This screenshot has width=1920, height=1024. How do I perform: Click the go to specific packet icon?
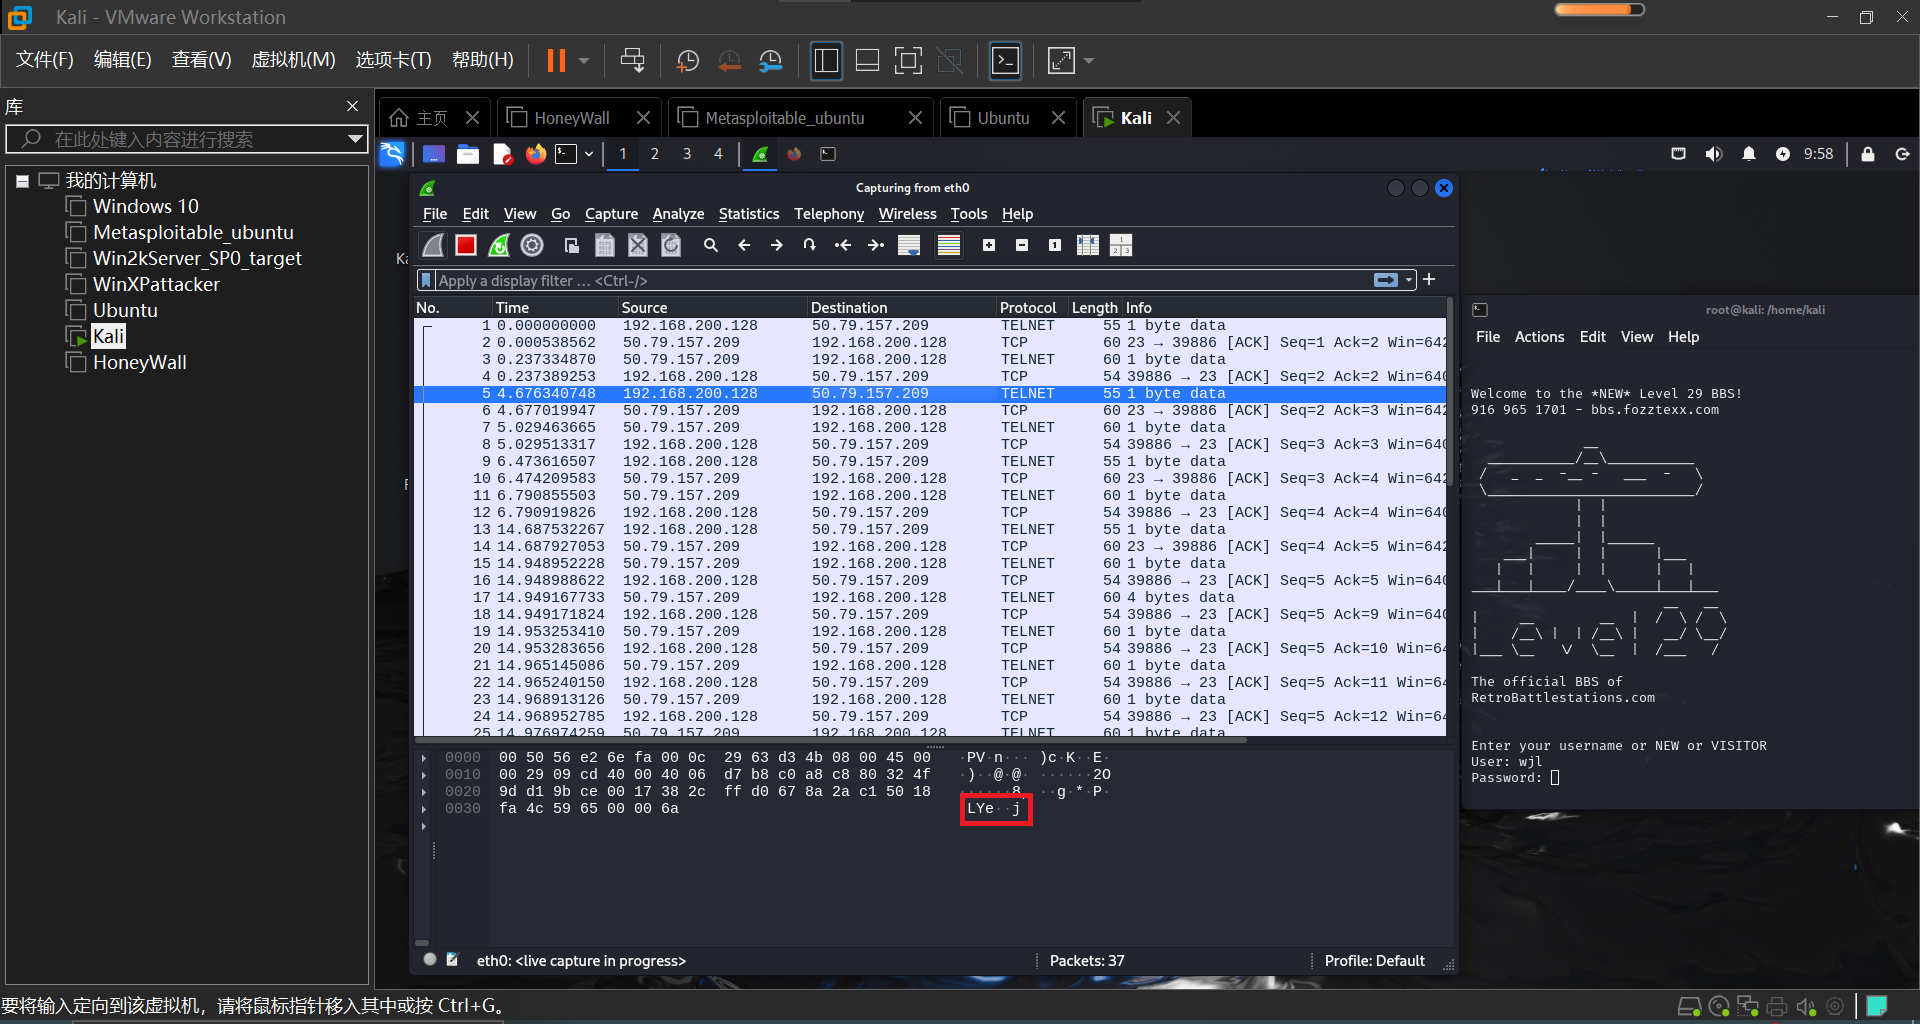click(810, 245)
